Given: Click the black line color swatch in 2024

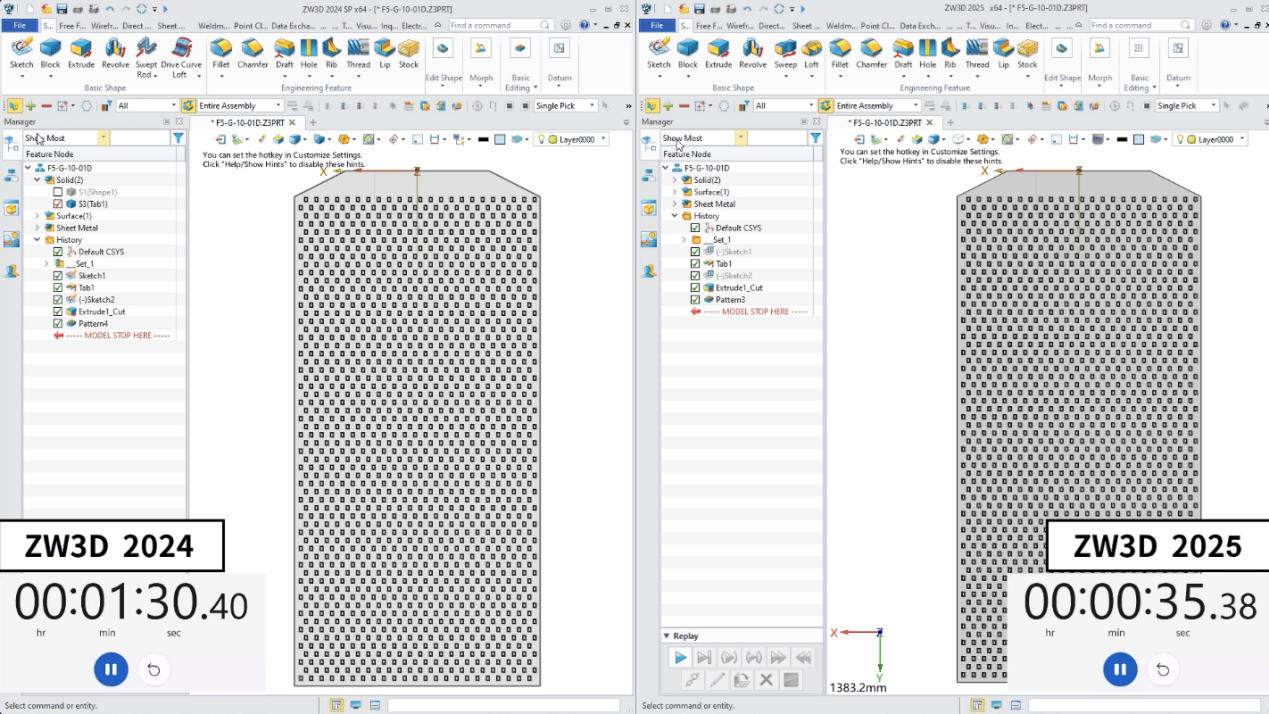Looking at the screenshot, I should (483, 140).
